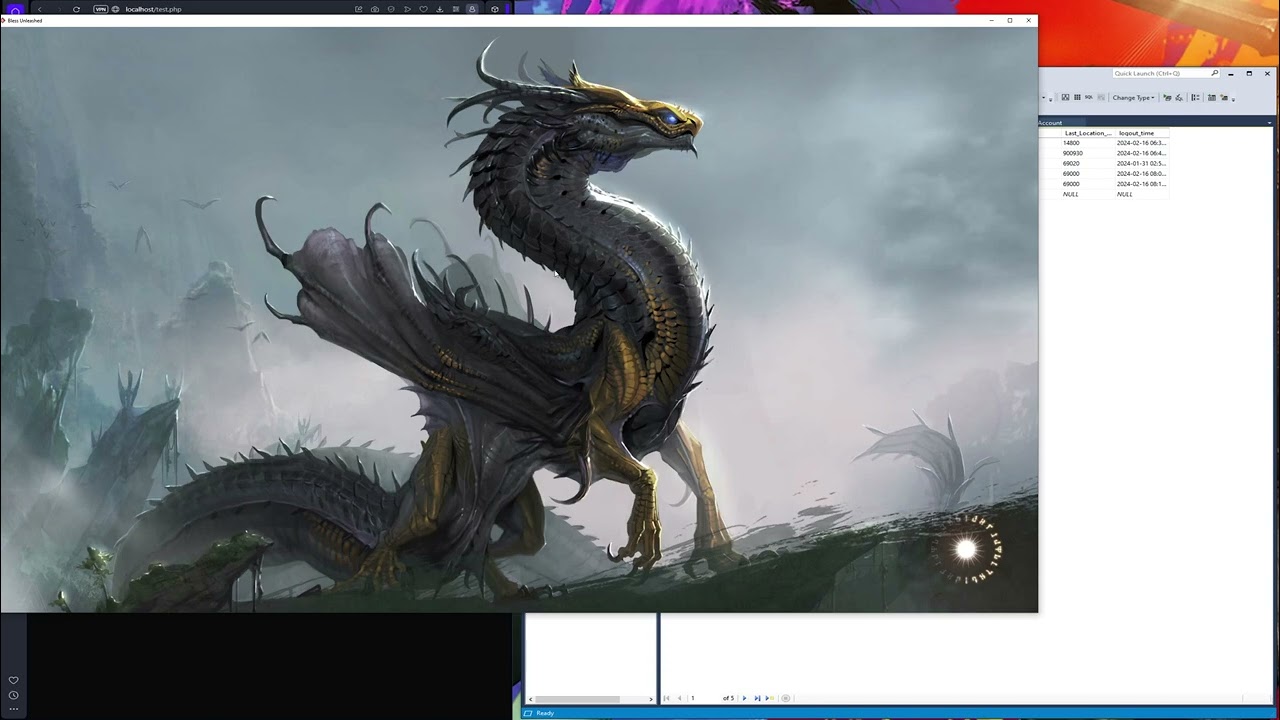The width and height of the screenshot is (1280, 720).
Task: Click the Last_Location column header
Action: pyautogui.click(x=1088, y=133)
